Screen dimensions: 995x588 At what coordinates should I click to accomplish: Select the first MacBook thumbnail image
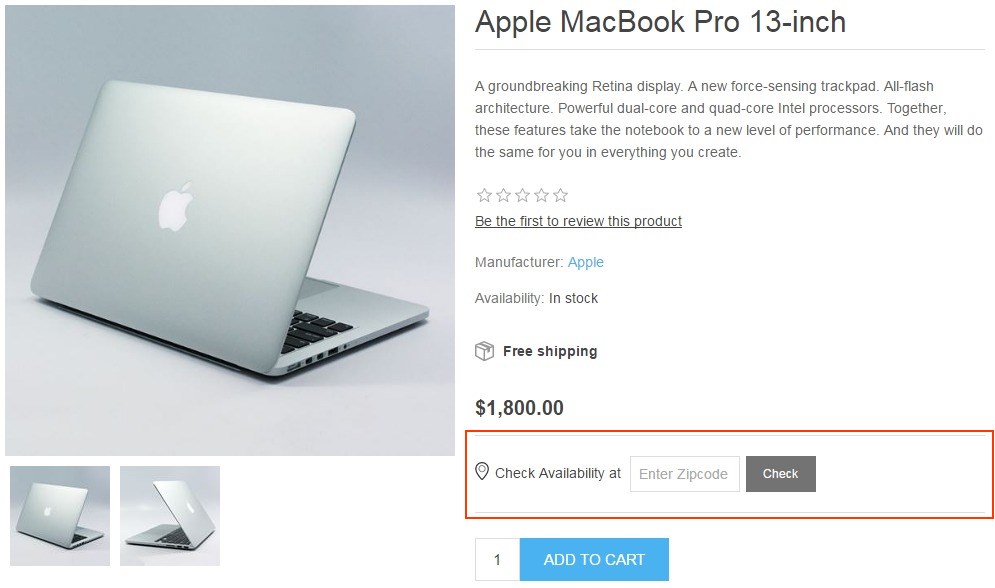tap(60, 516)
